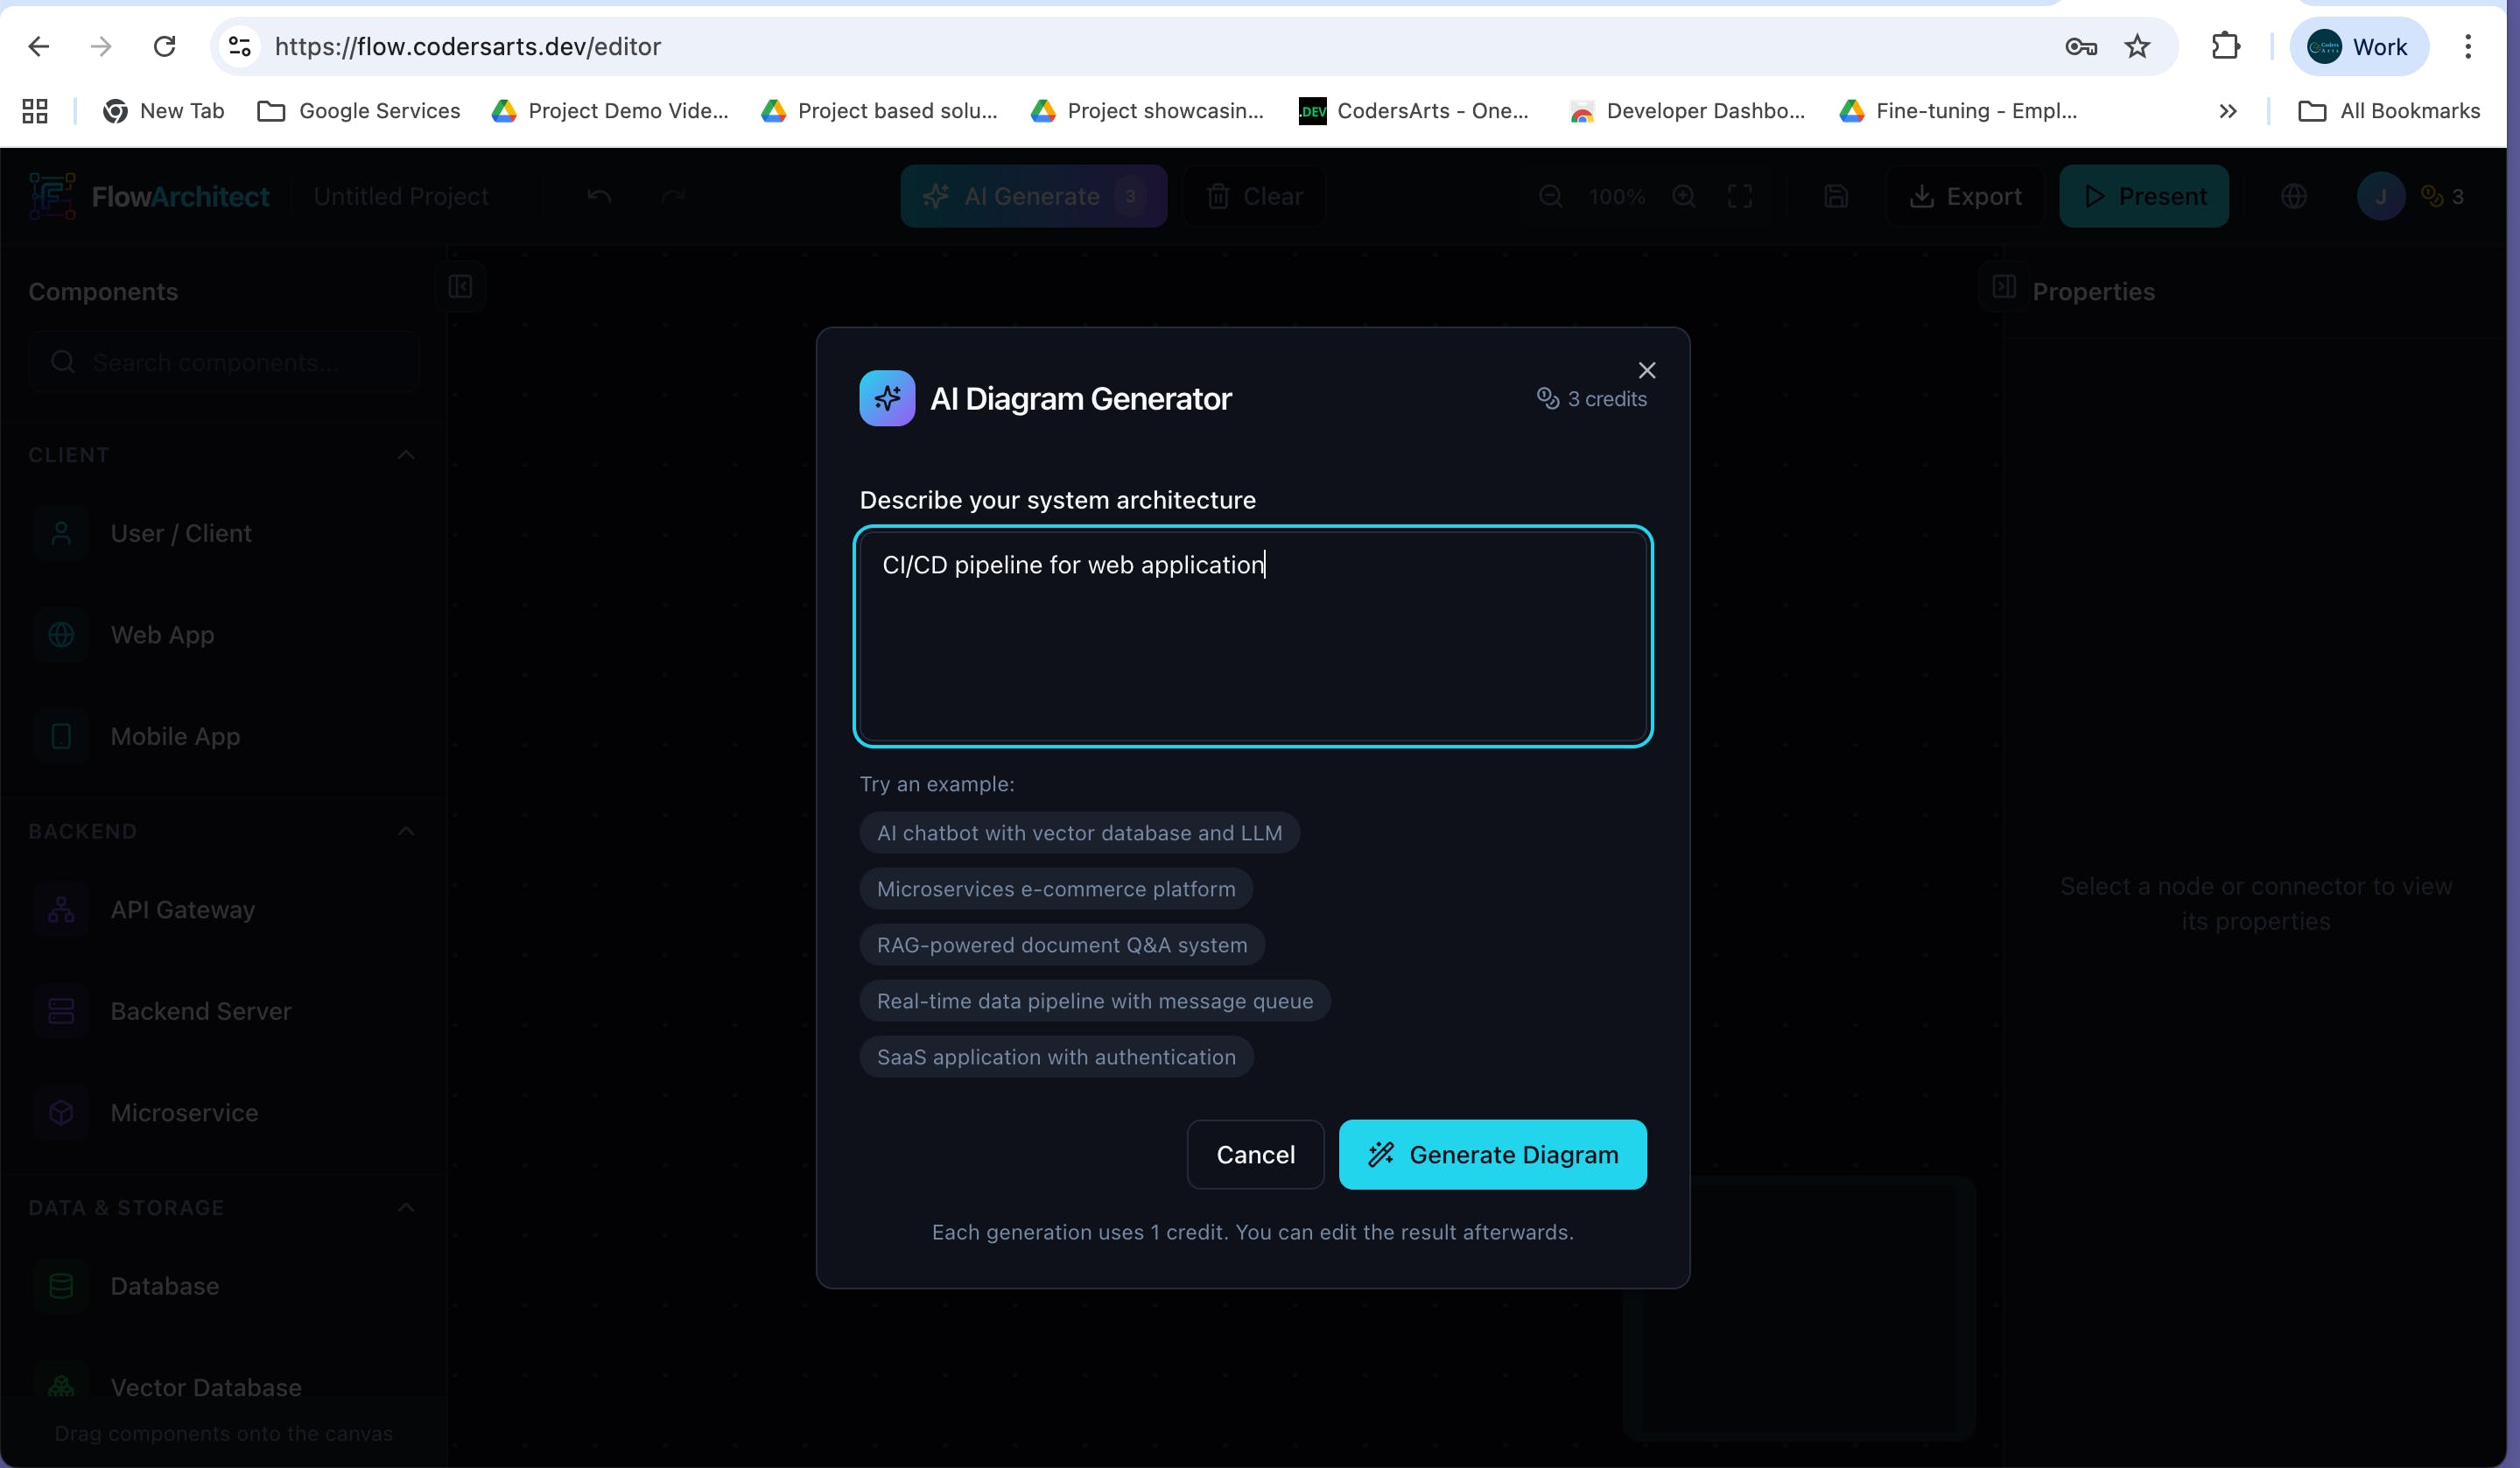
Task: Click the undo arrow icon in toolbar
Action: (x=599, y=196)
